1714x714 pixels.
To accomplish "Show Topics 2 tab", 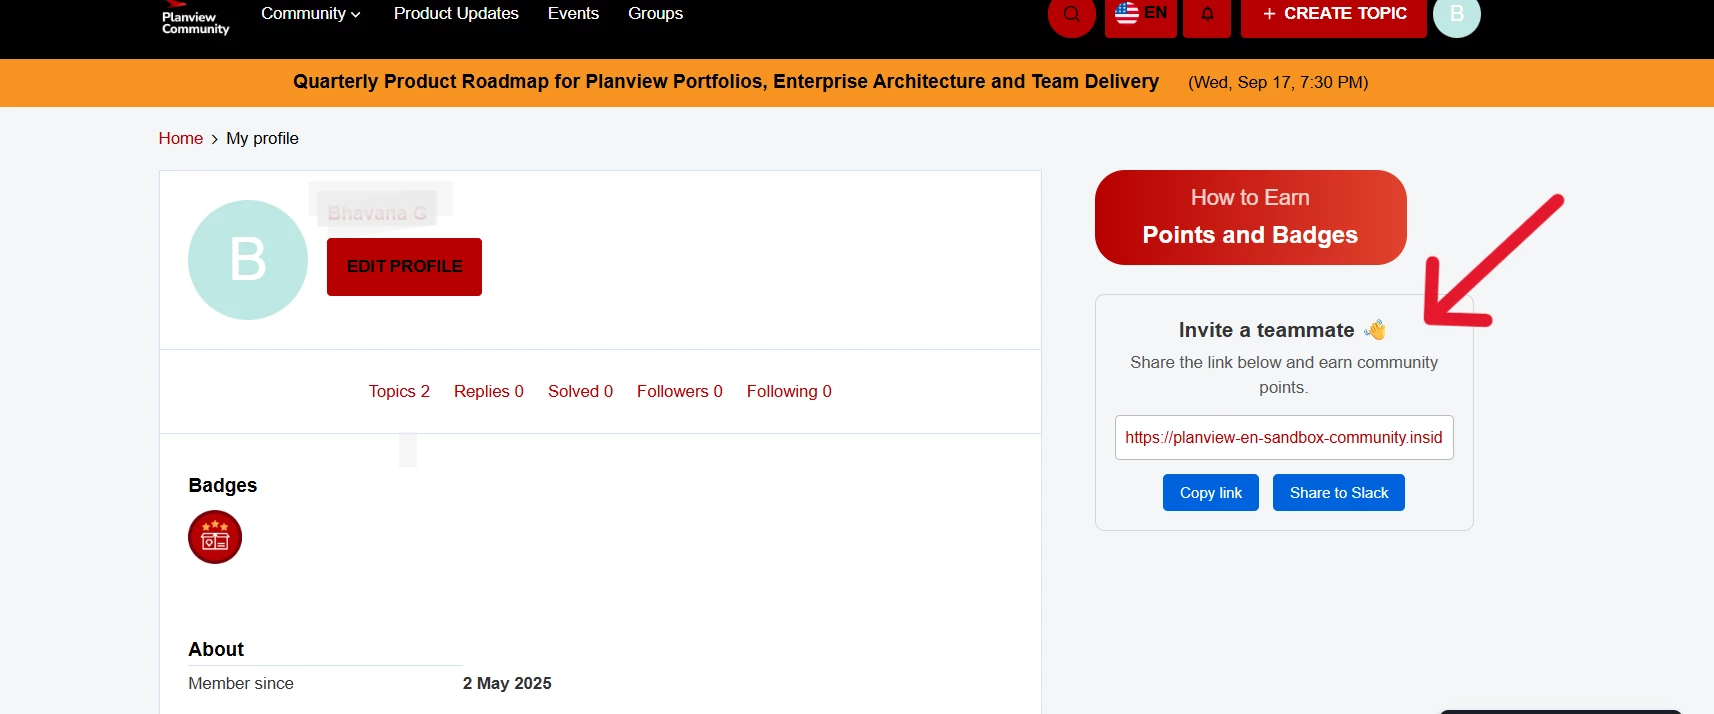I will [x=399, y=391].
